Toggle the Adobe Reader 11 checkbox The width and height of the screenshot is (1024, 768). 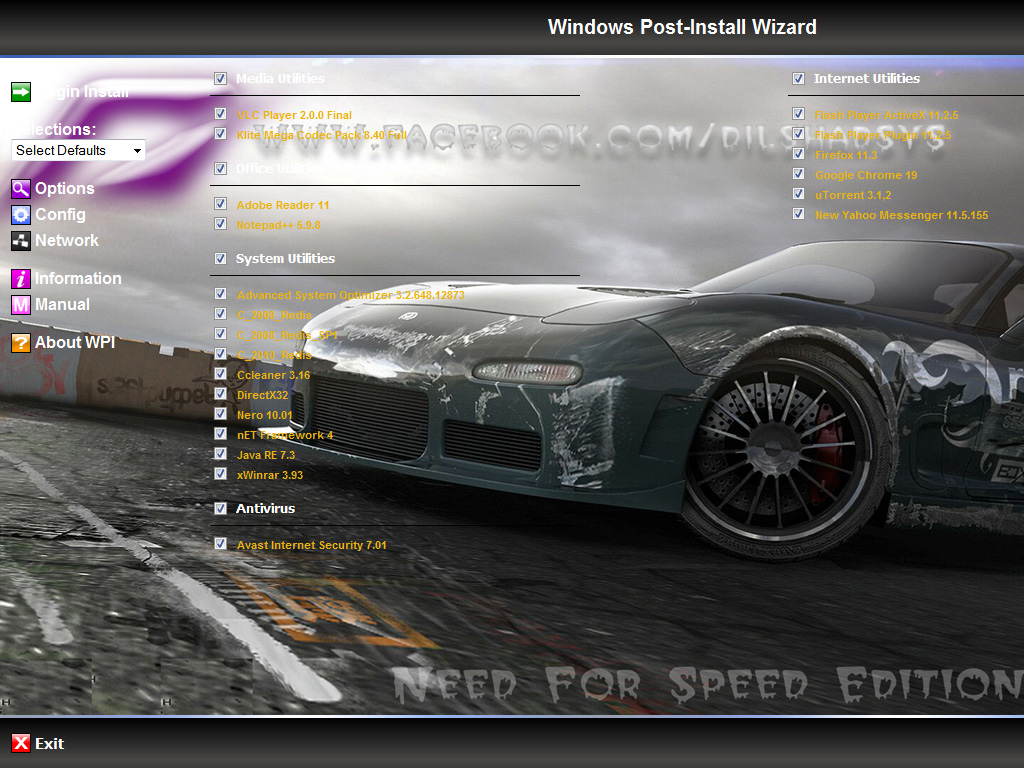coord(220,204)
